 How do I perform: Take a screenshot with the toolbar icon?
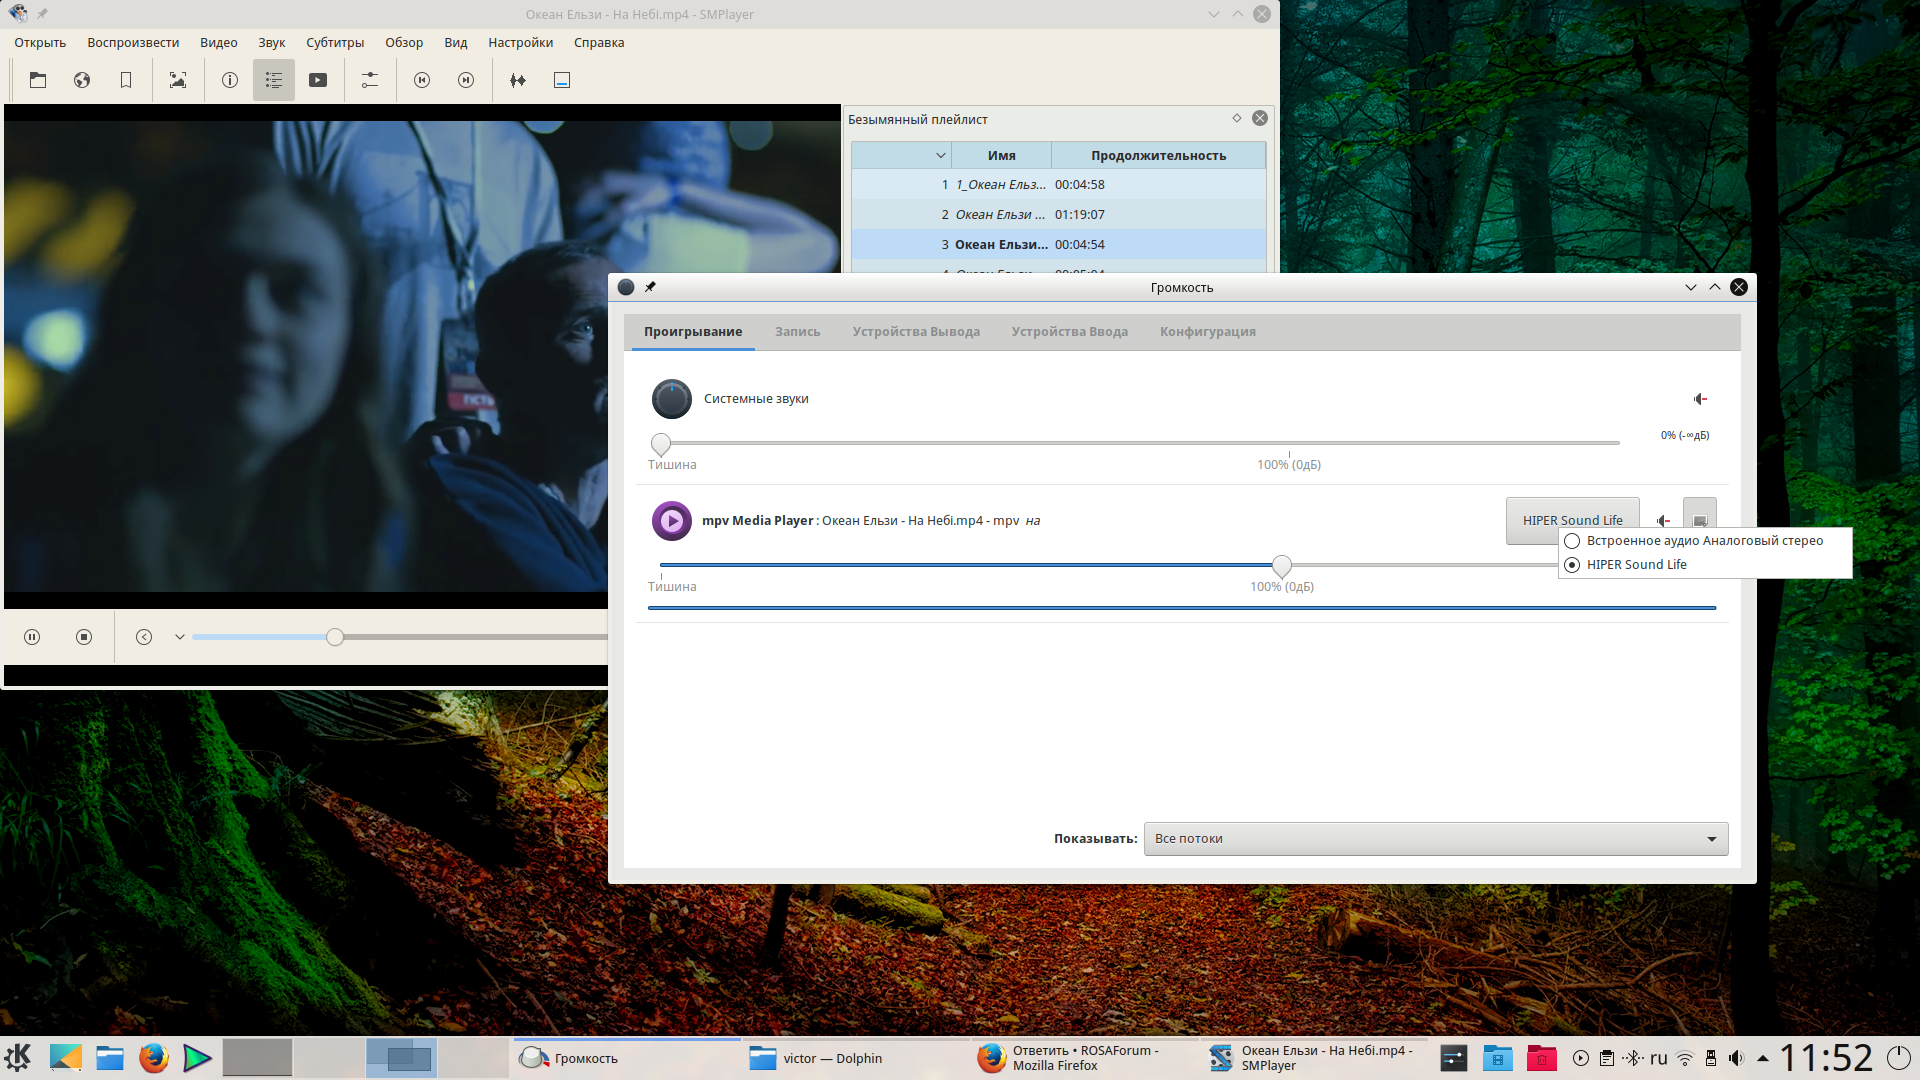(178, 80)
